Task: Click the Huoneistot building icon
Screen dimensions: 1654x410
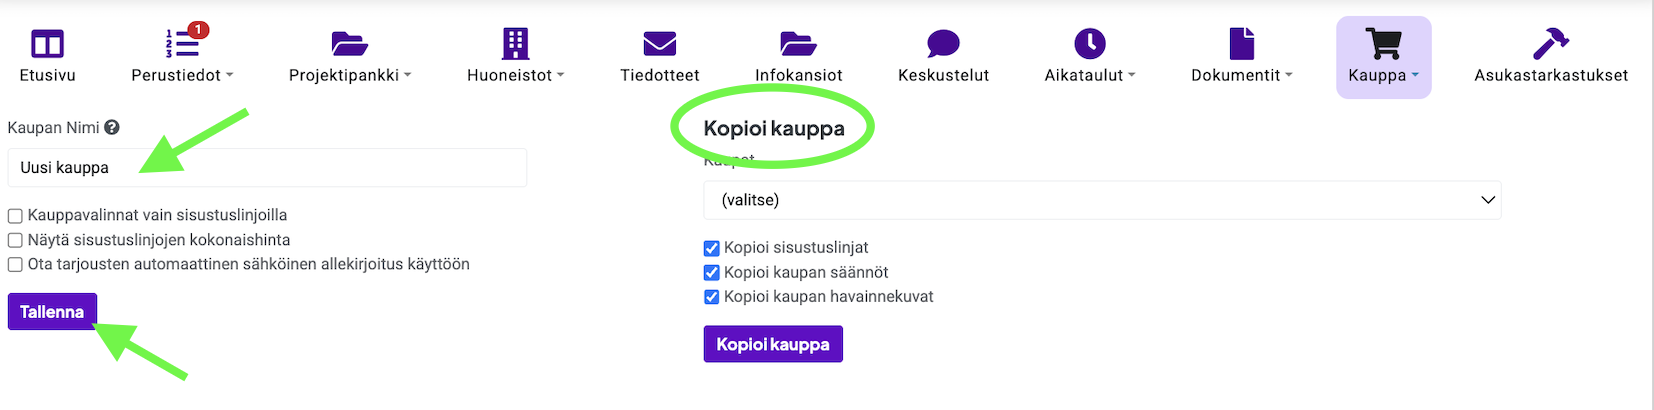Action: point(515,44)
